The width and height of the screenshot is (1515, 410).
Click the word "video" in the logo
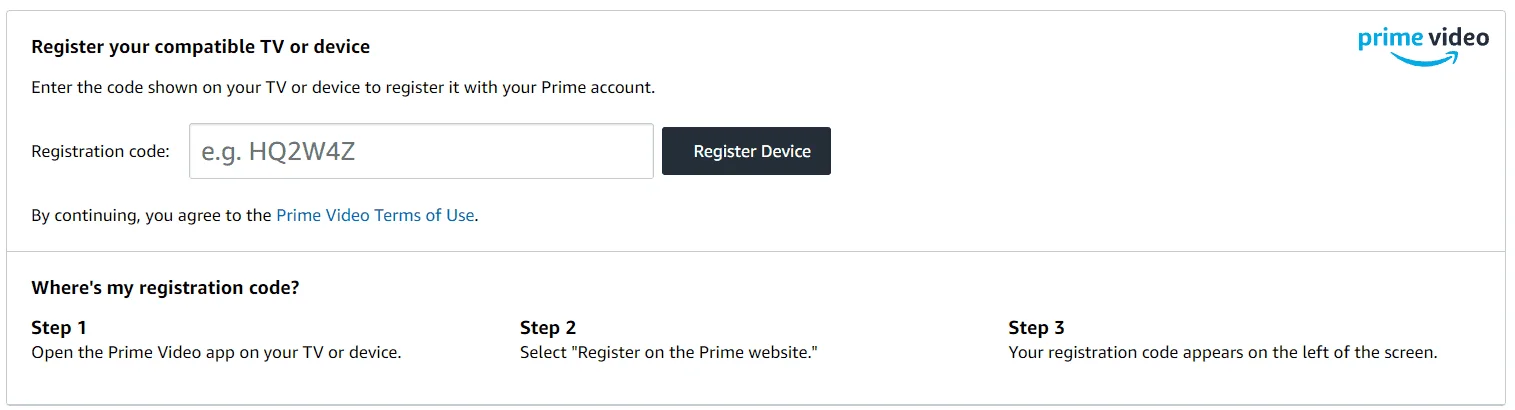point(1458,39)
